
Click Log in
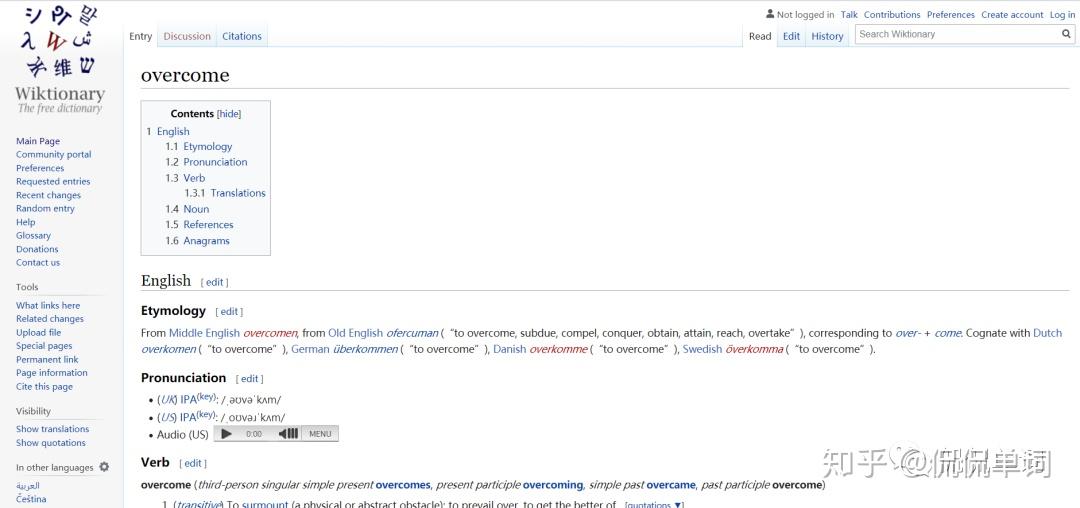click(1061, 14)
